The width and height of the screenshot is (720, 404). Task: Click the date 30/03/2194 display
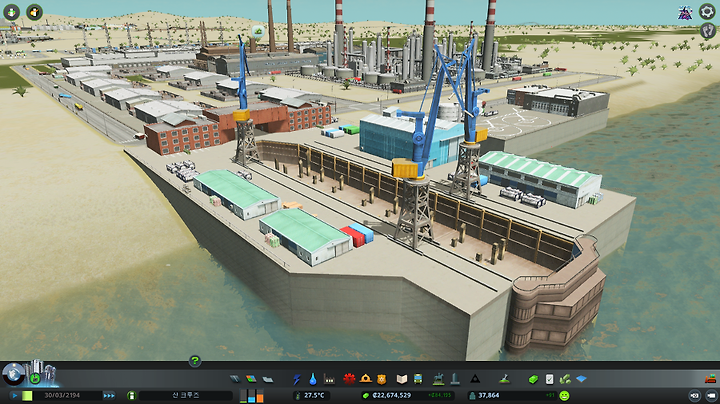click(x=62, y=395)
